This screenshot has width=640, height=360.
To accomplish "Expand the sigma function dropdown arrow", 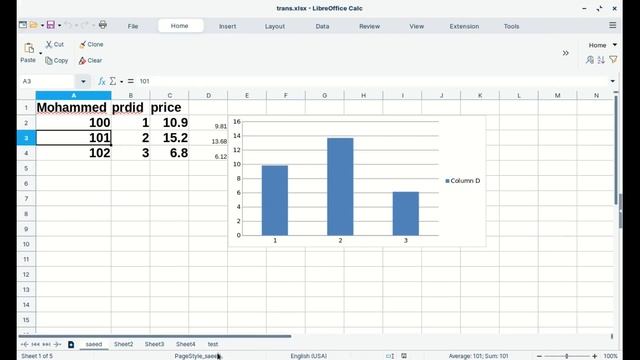I will [x=121, y=82].
